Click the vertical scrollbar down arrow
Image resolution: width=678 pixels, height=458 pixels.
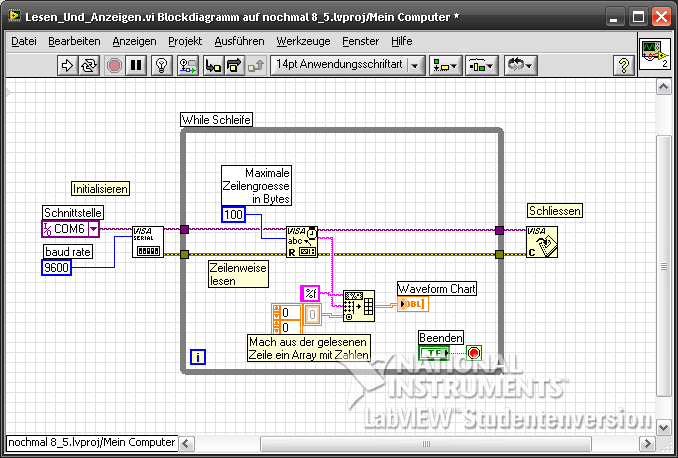[x=663, y=428]
